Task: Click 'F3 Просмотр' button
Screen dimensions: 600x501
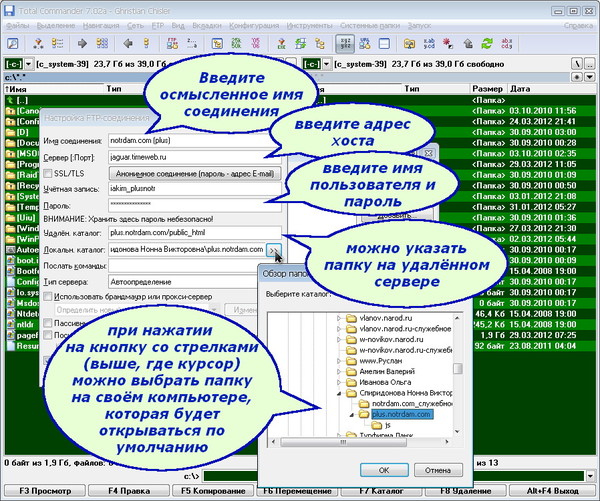Action: pos(45,491)
